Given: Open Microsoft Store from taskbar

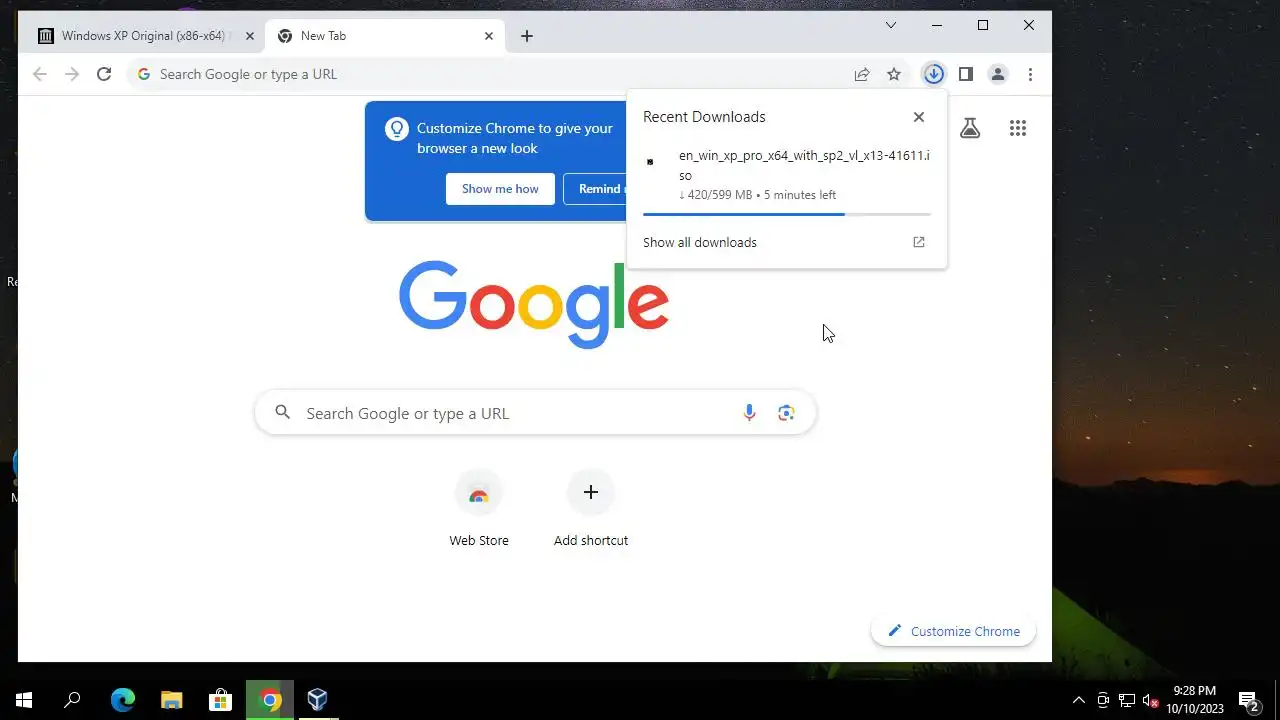Looking at the screenshot, I should click(220, 700).
